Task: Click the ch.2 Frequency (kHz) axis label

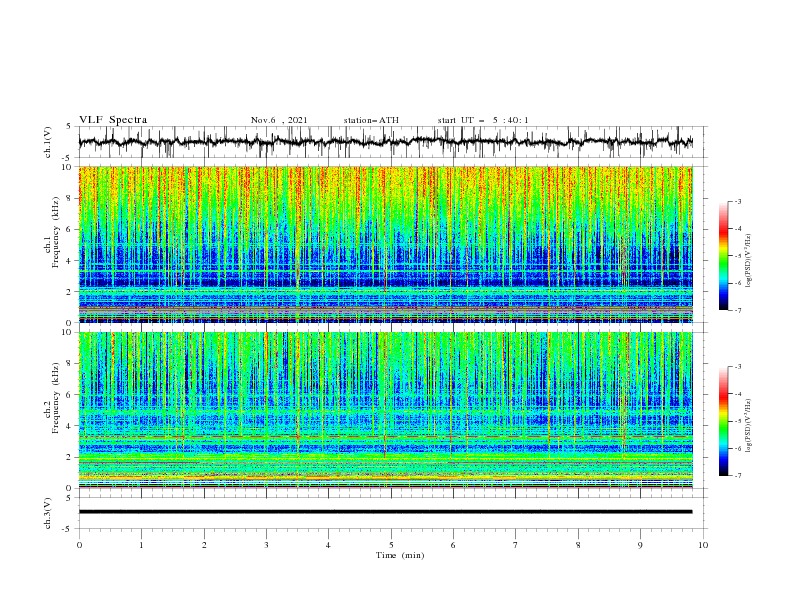Action: [x=52, y=398]
